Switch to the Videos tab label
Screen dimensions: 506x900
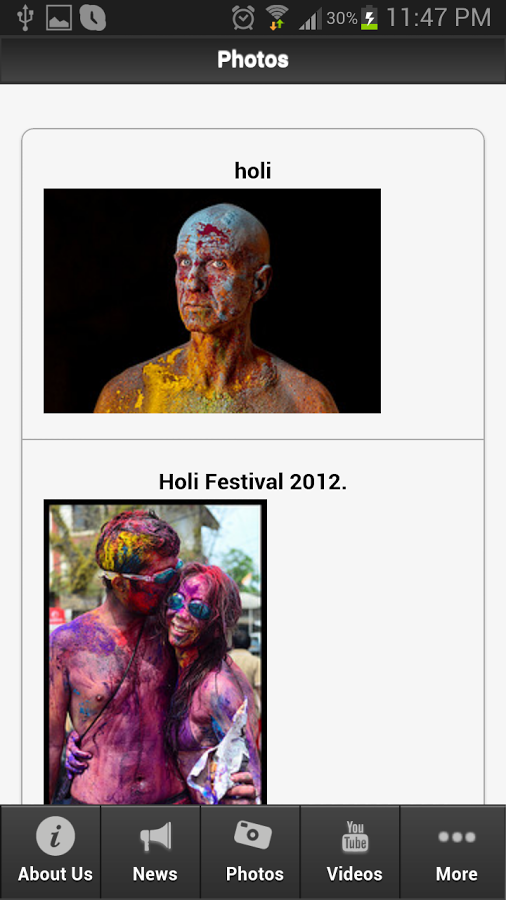355,874
